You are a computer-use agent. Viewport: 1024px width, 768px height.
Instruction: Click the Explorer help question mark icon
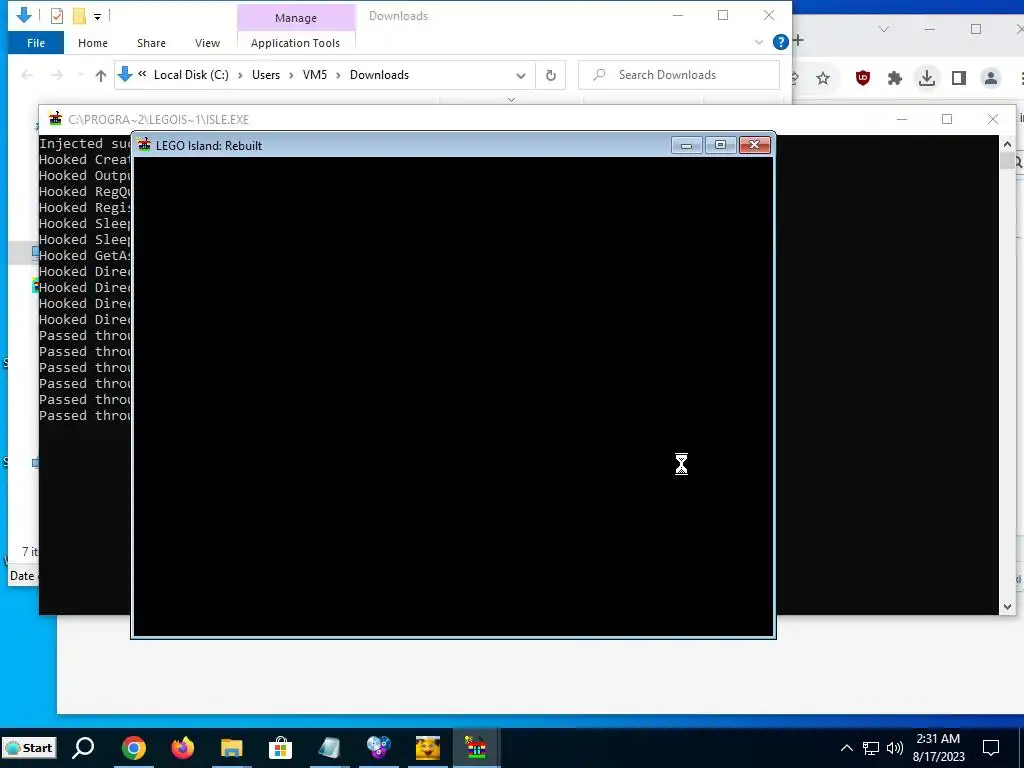click(x=780, y=42)
